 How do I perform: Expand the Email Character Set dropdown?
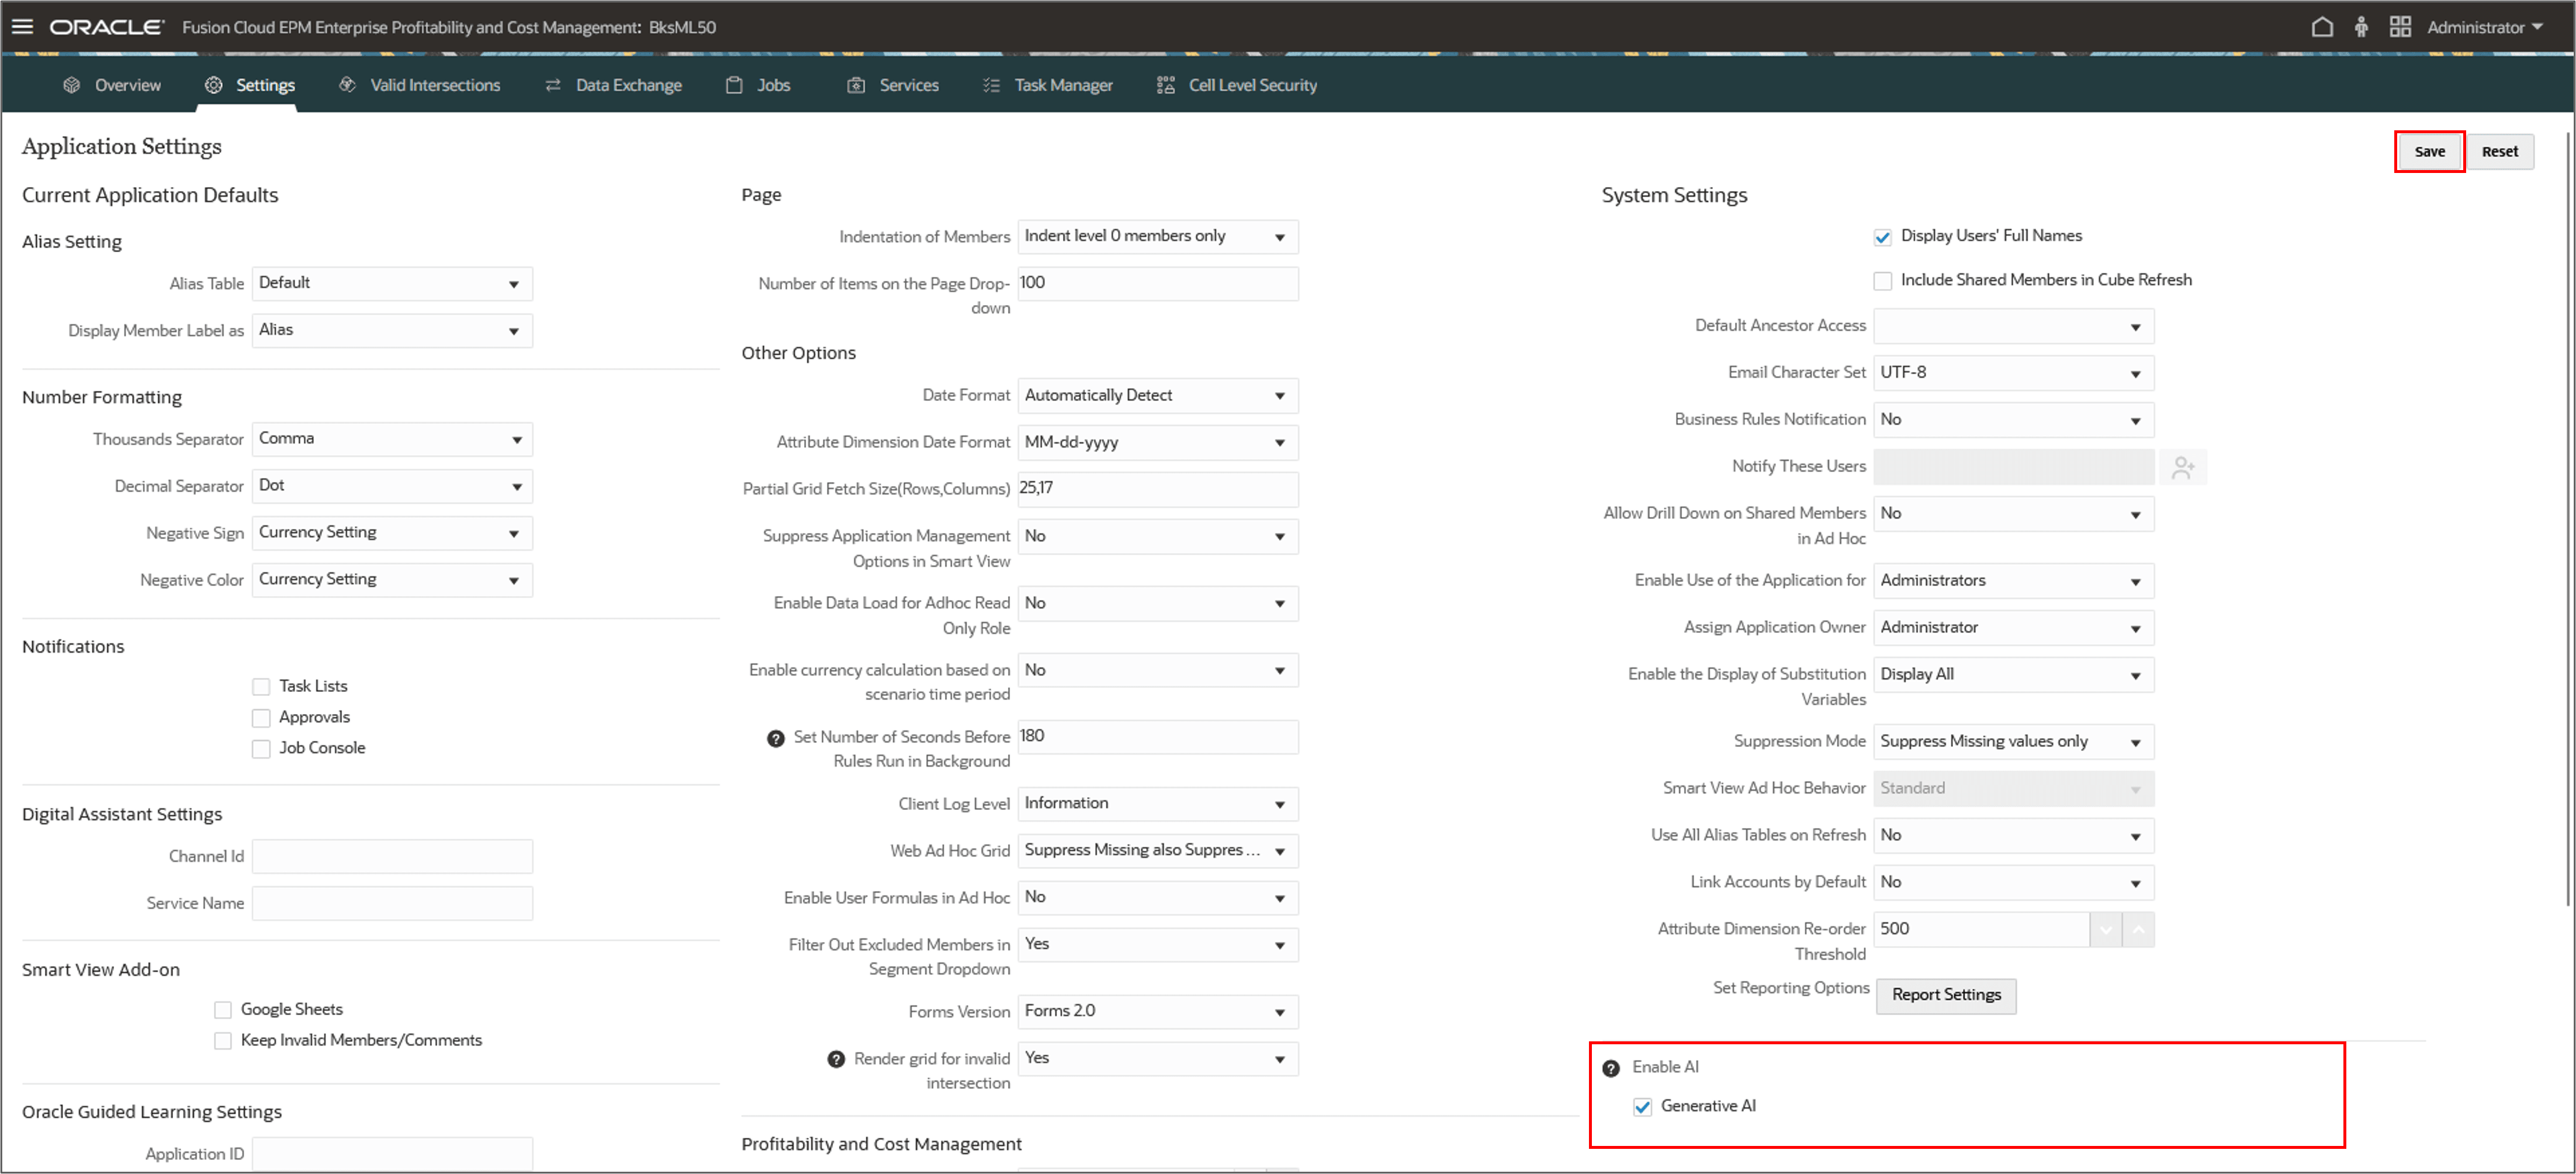(2012, 373)
